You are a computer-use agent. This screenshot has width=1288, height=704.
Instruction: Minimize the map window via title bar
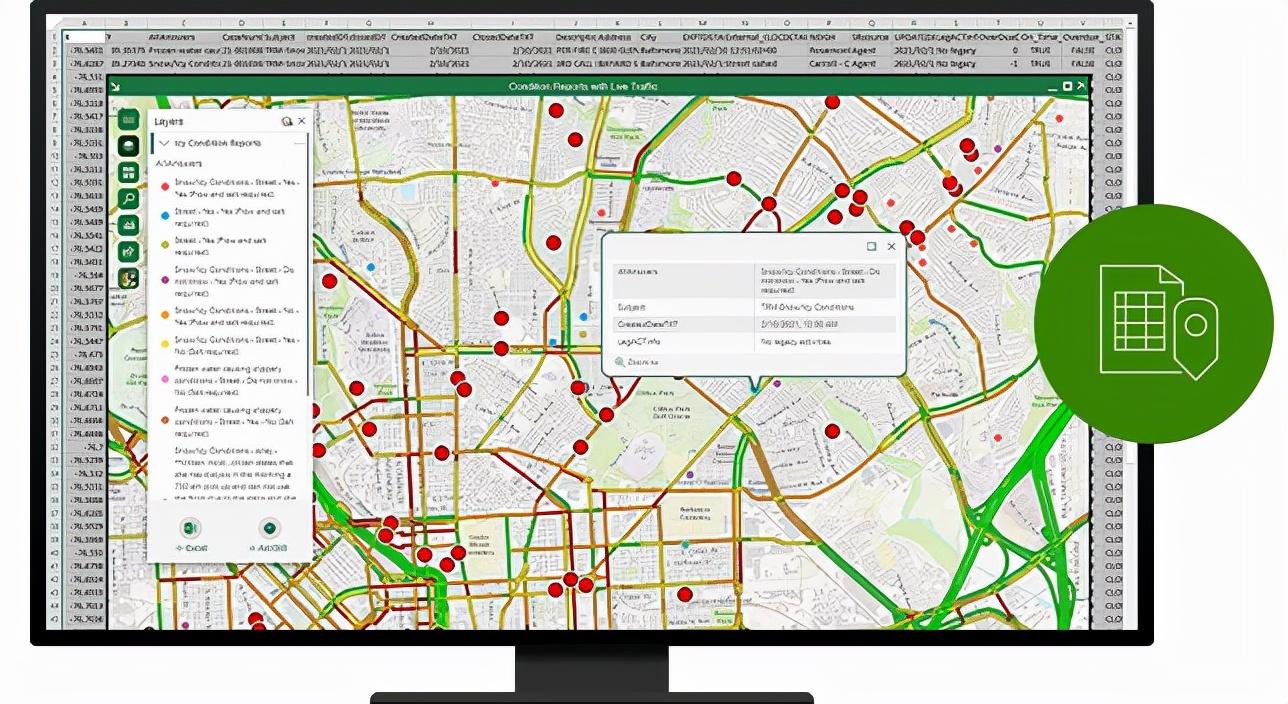(1052, 88)
